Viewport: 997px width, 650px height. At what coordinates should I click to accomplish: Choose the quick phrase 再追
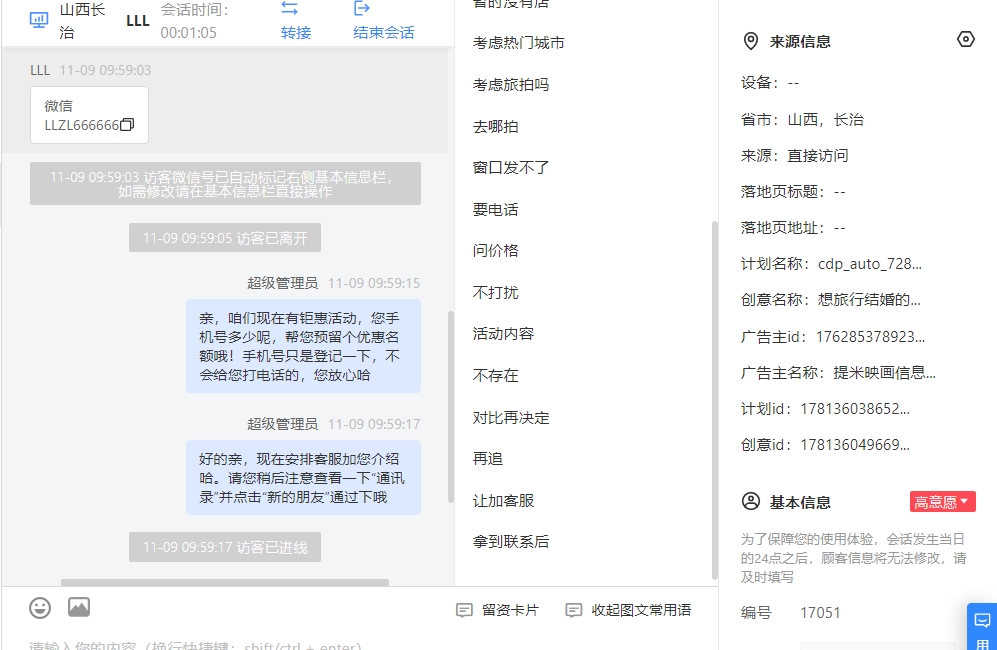point(488,459)
